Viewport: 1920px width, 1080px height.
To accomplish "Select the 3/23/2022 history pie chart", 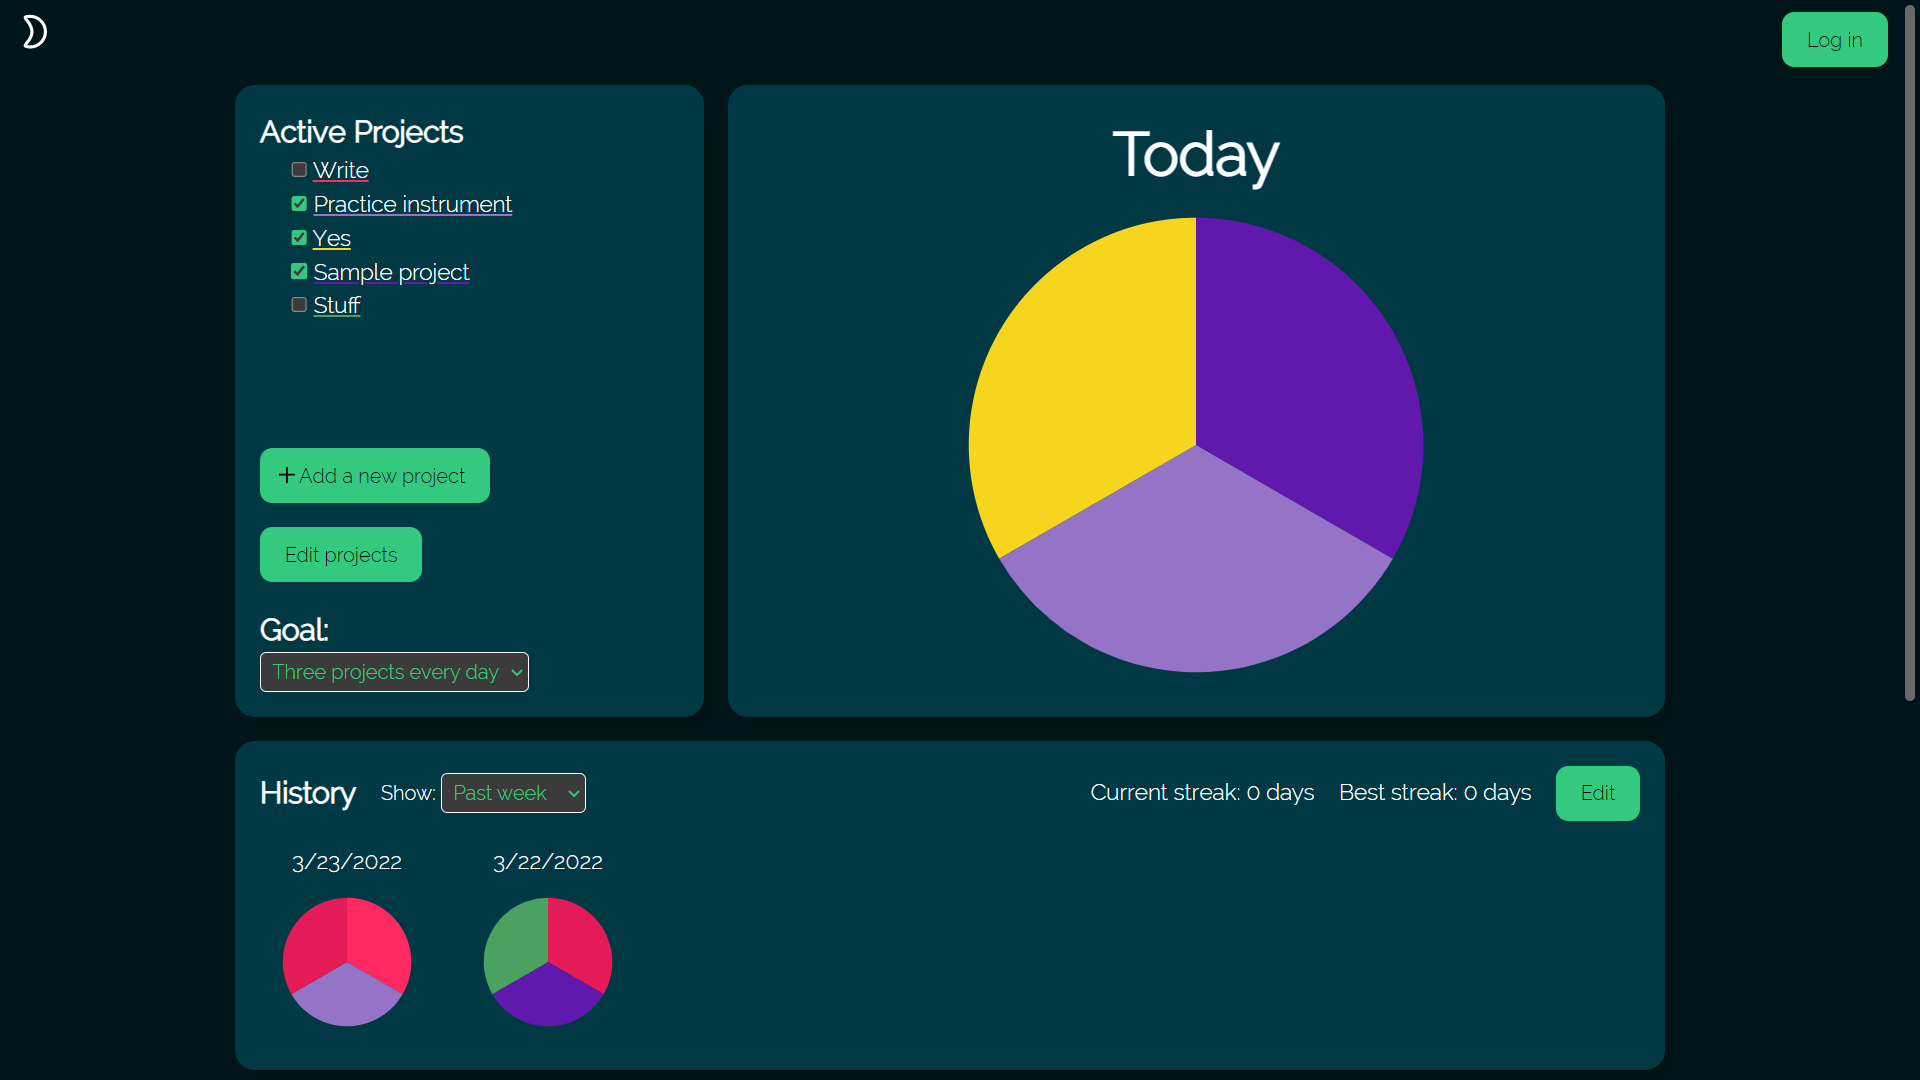I will click(x=347, y=962).
